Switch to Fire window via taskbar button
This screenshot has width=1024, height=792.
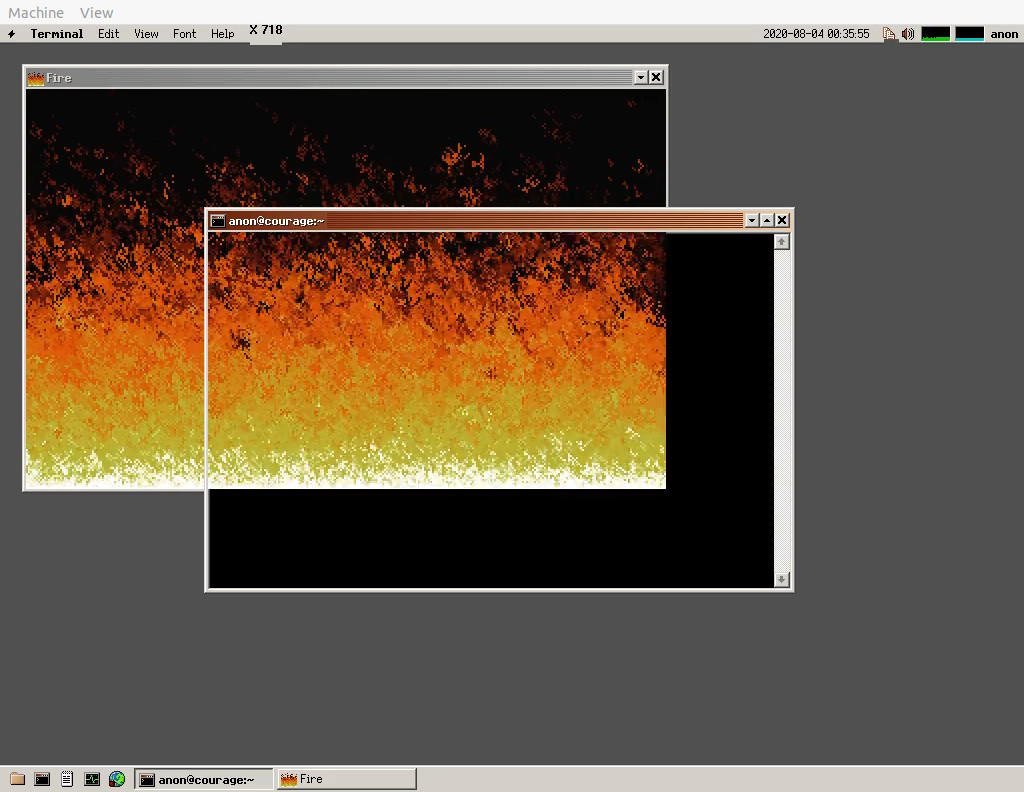pyautogui.click(x=347, y=779)
